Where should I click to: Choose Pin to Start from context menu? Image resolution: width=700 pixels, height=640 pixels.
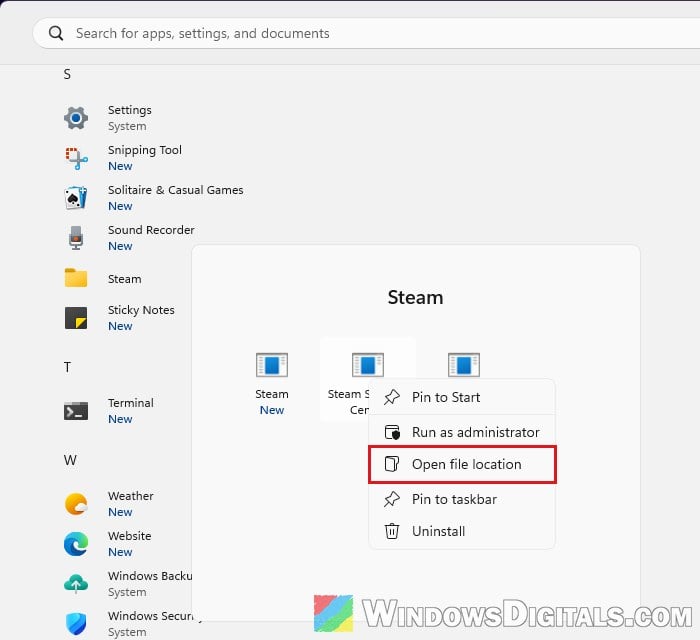pyautogui.click(x=462, y=397)
